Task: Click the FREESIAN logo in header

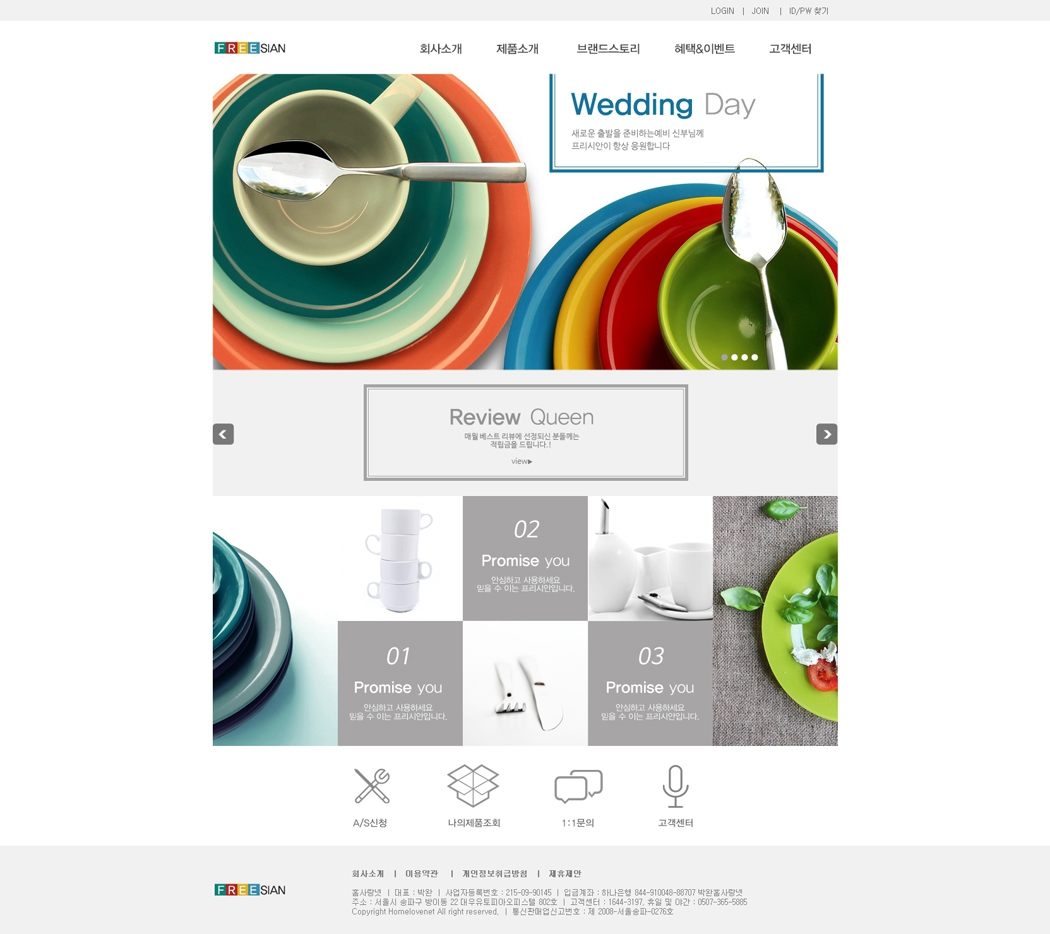Action: click(x=250, y=48)
